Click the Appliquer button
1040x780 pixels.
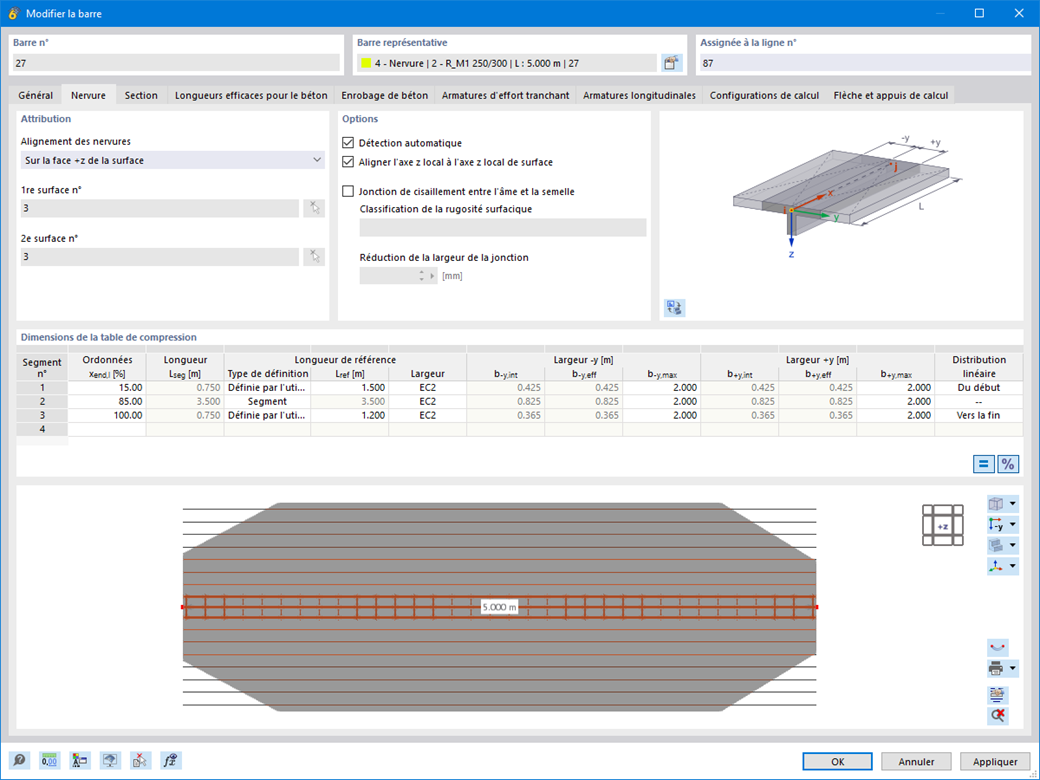pos(995,761)
